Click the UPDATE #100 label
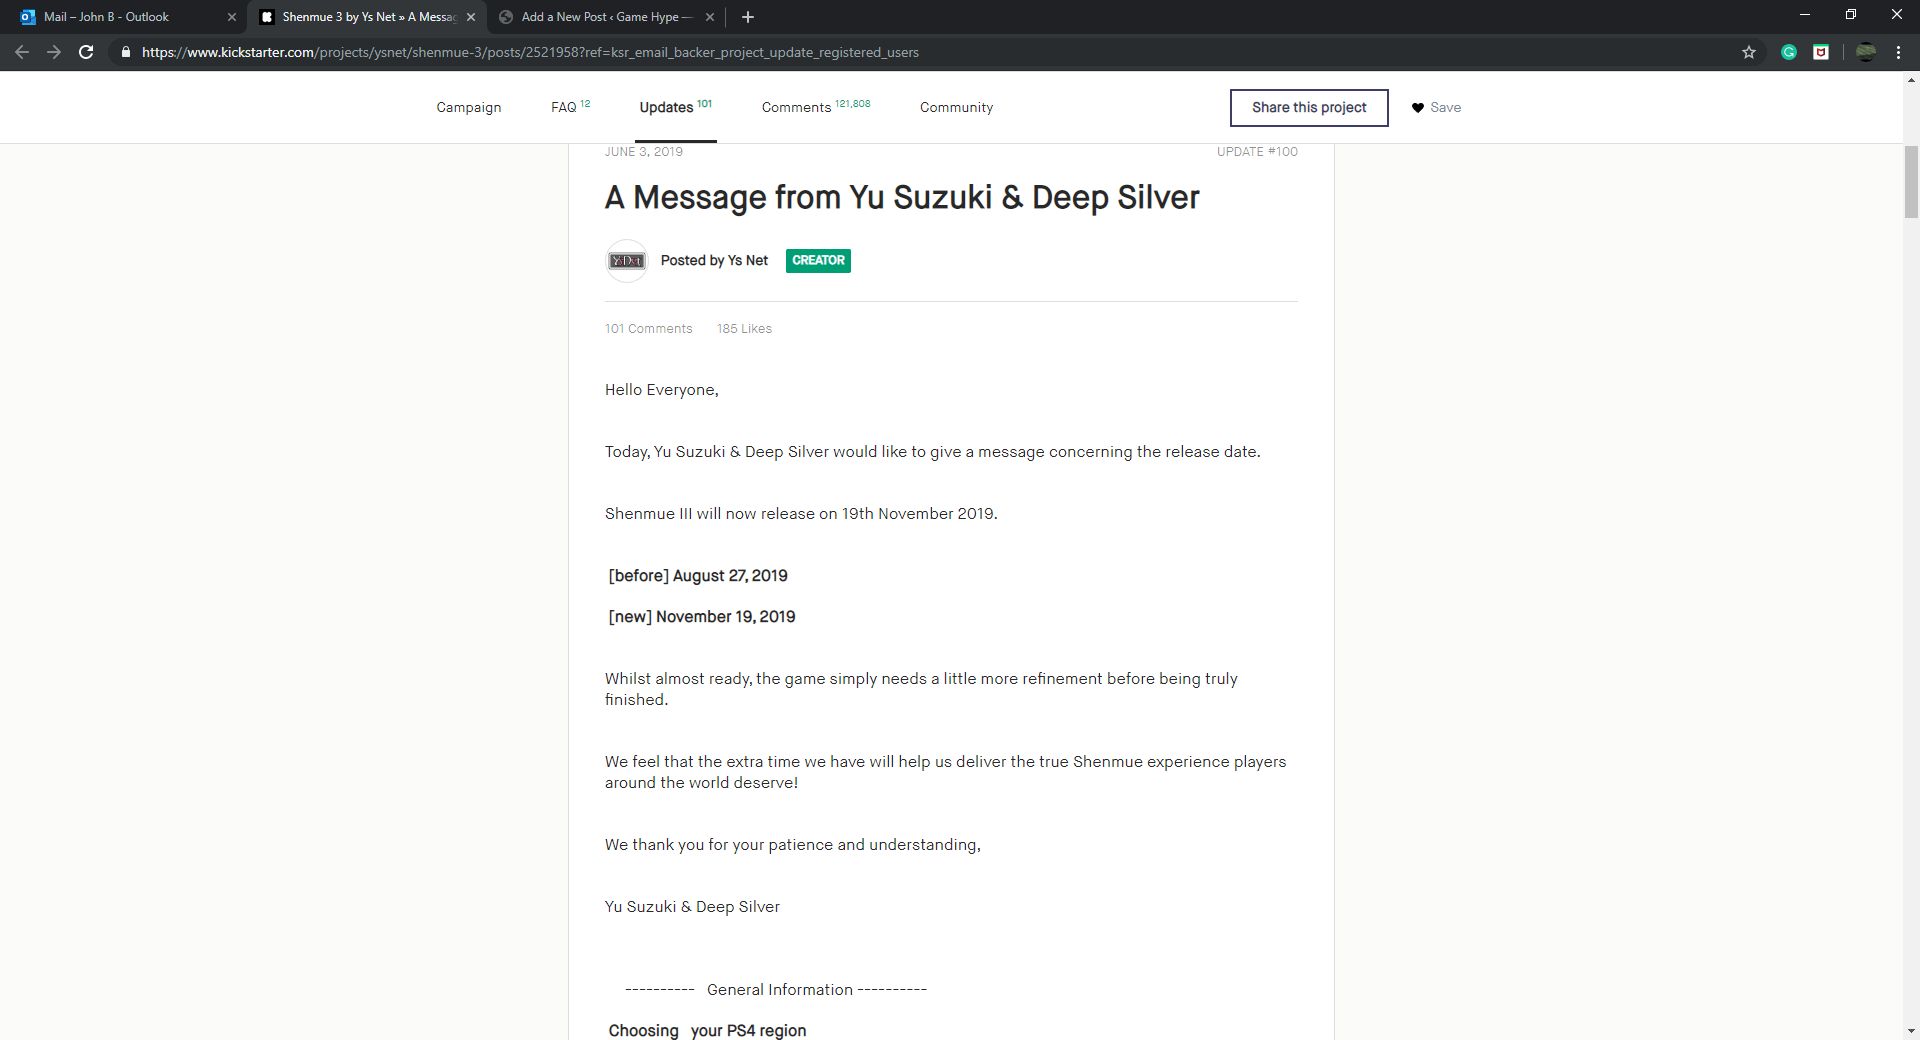The width and height of the screenshot is (1920, 1040). pyautogui.click(x=1257, y=152)
